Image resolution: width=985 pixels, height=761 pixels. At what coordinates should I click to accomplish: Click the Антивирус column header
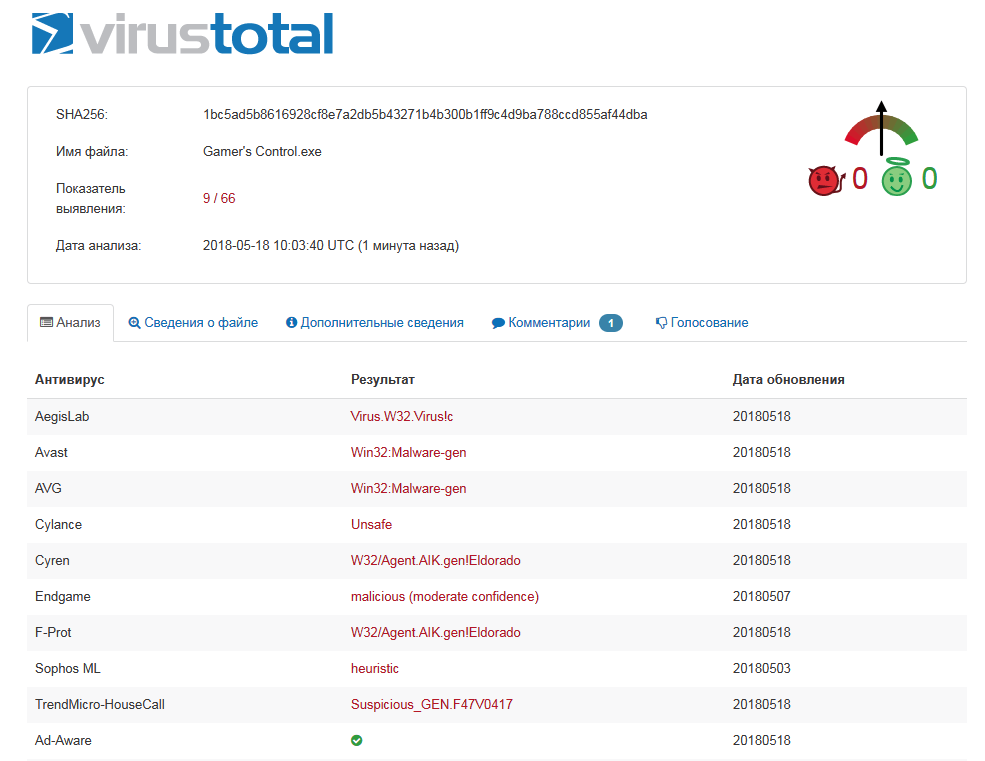tap(70, 380)
